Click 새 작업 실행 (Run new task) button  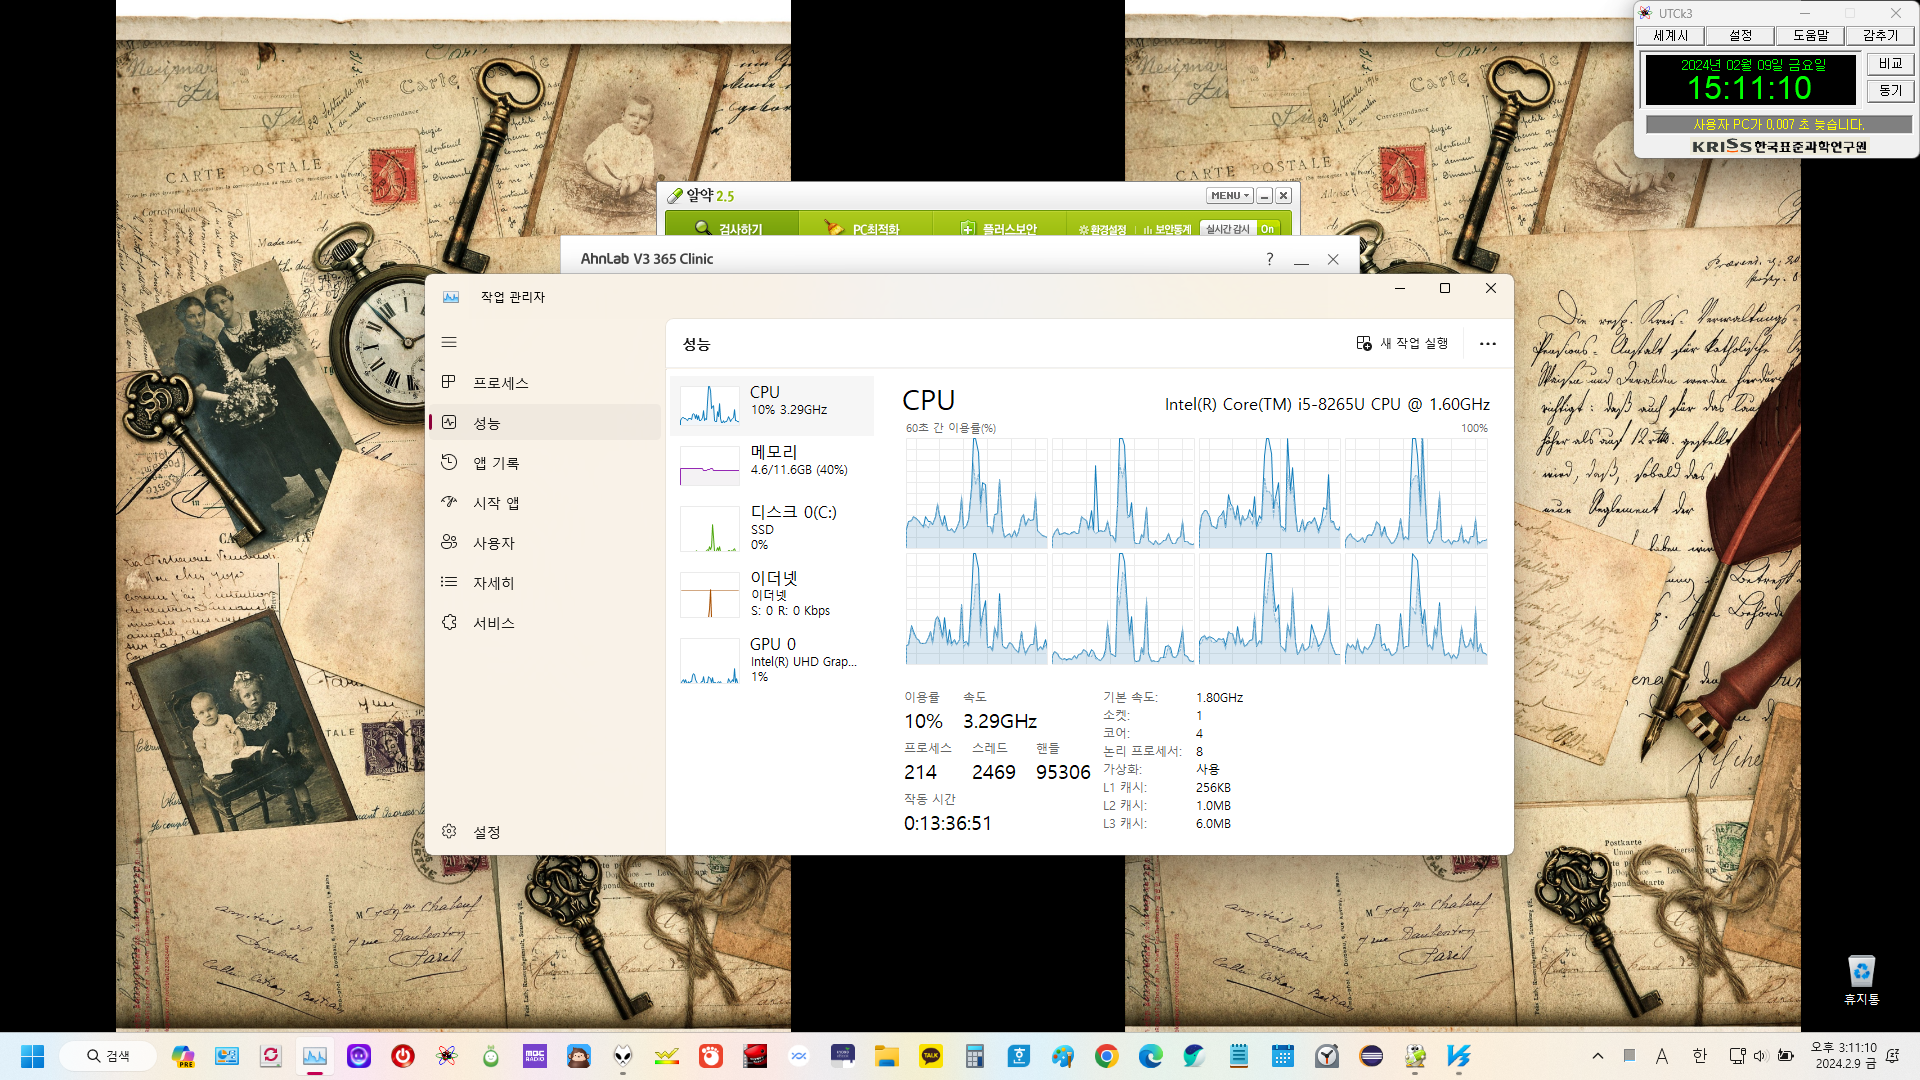click(1402, 343)
